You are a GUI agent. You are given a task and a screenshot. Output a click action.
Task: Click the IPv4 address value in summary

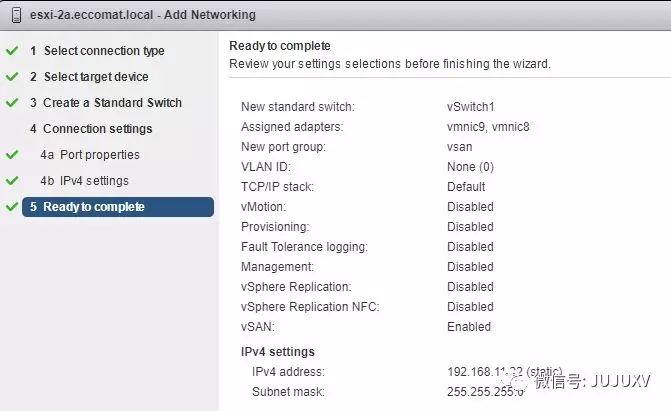[x=492, y=372]
